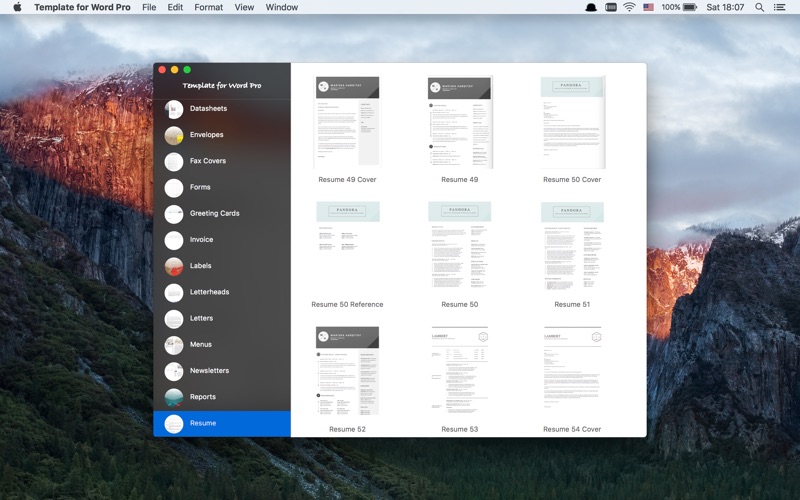Viewport: 800px width, 500px height.
Task: Open the File menu
Action: [149, 7]
